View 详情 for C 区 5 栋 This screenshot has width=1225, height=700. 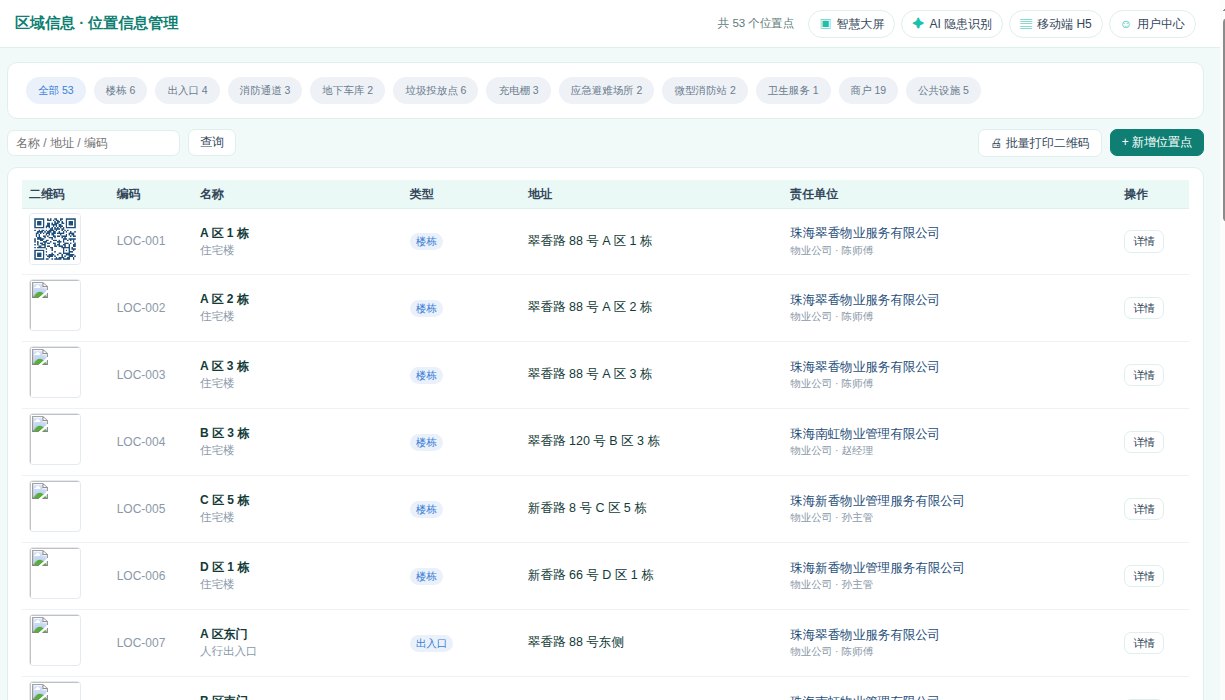tap(1144, 509)
